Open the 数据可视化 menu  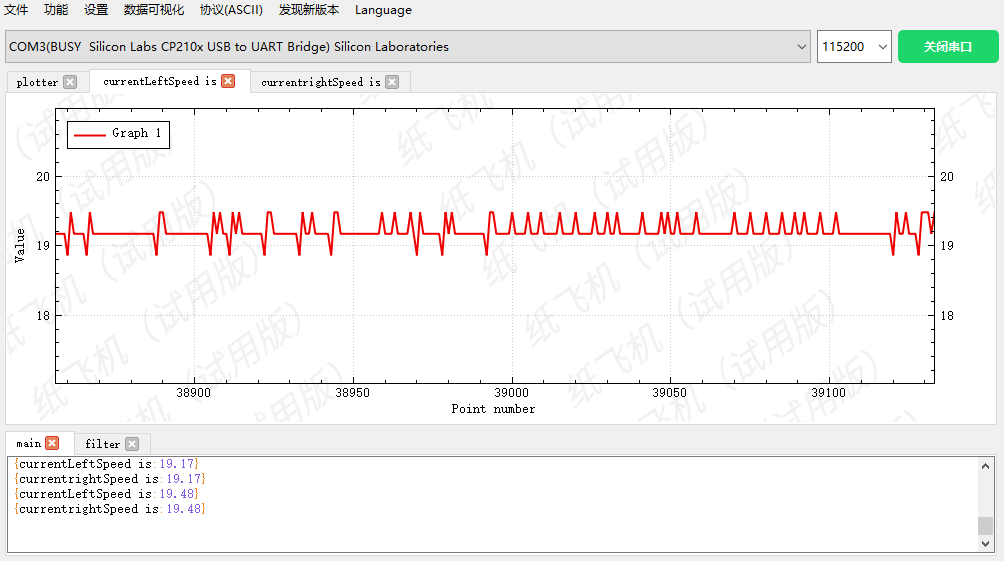point(154,10)
